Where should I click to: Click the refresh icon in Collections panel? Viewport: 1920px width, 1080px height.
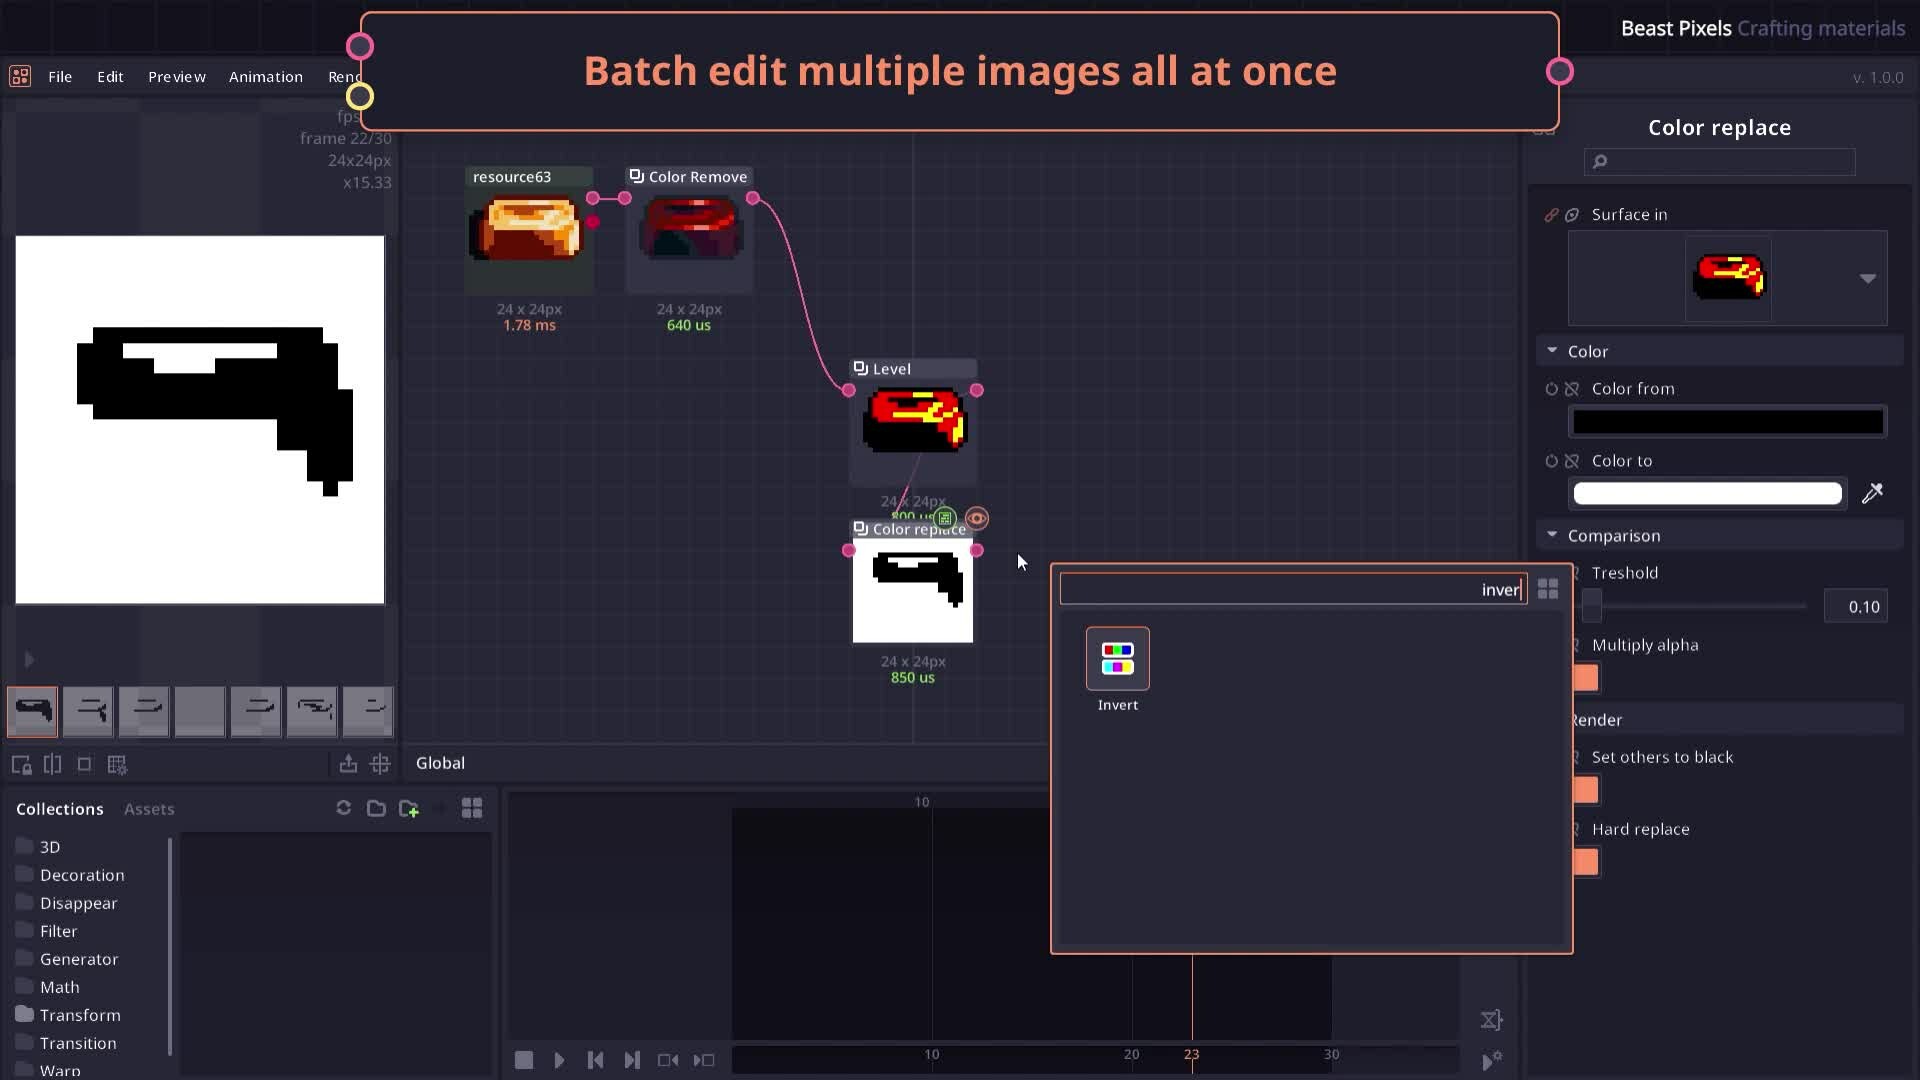point(343,808)
